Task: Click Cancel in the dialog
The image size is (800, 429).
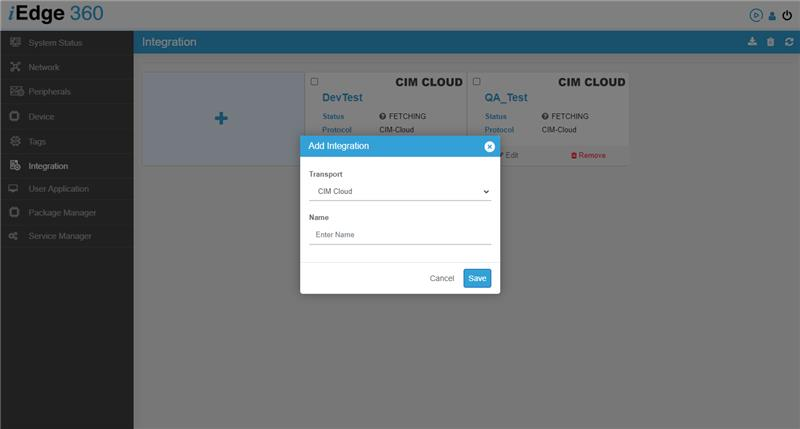Action: coord(442,278)
